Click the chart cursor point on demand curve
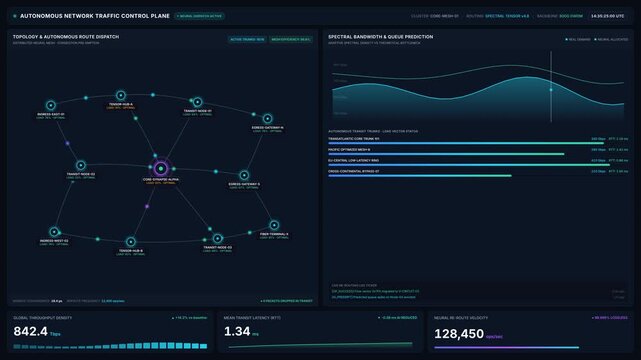 click(x=551, y=89)
